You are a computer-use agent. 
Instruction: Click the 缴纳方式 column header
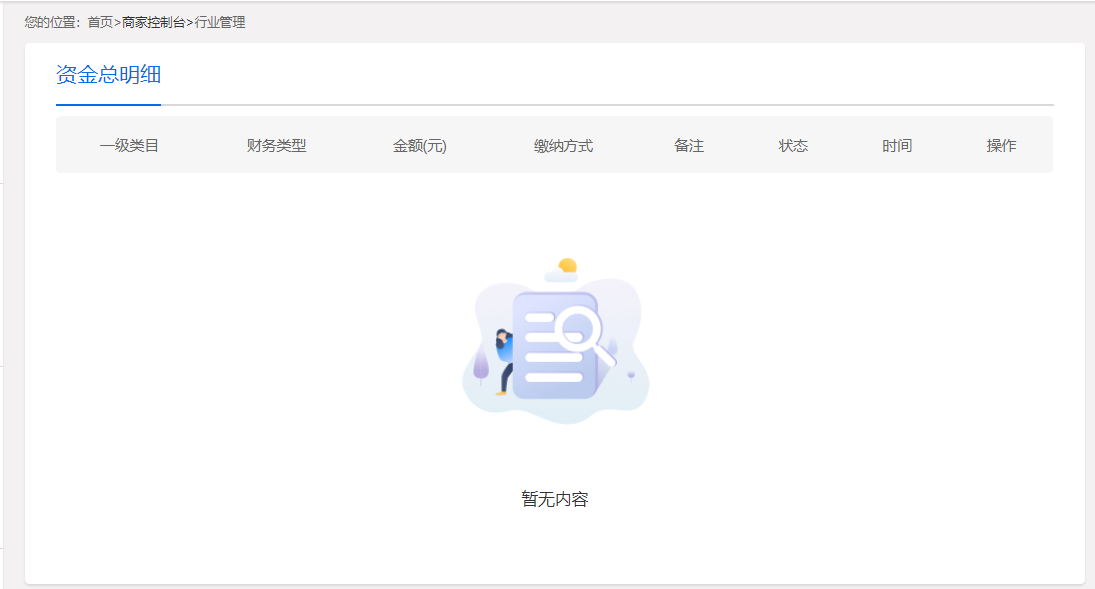click(564, 145)
